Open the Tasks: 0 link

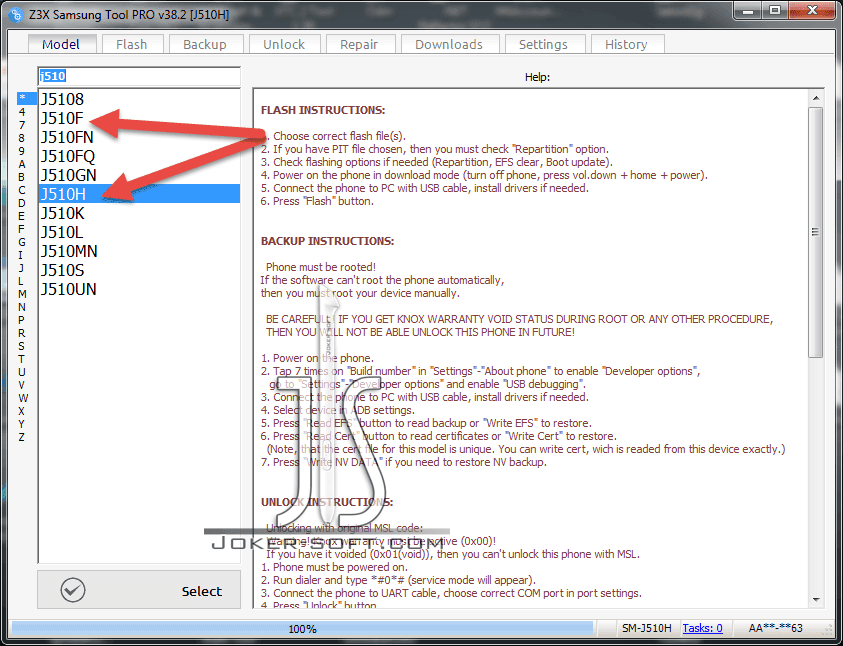(702, 628)
